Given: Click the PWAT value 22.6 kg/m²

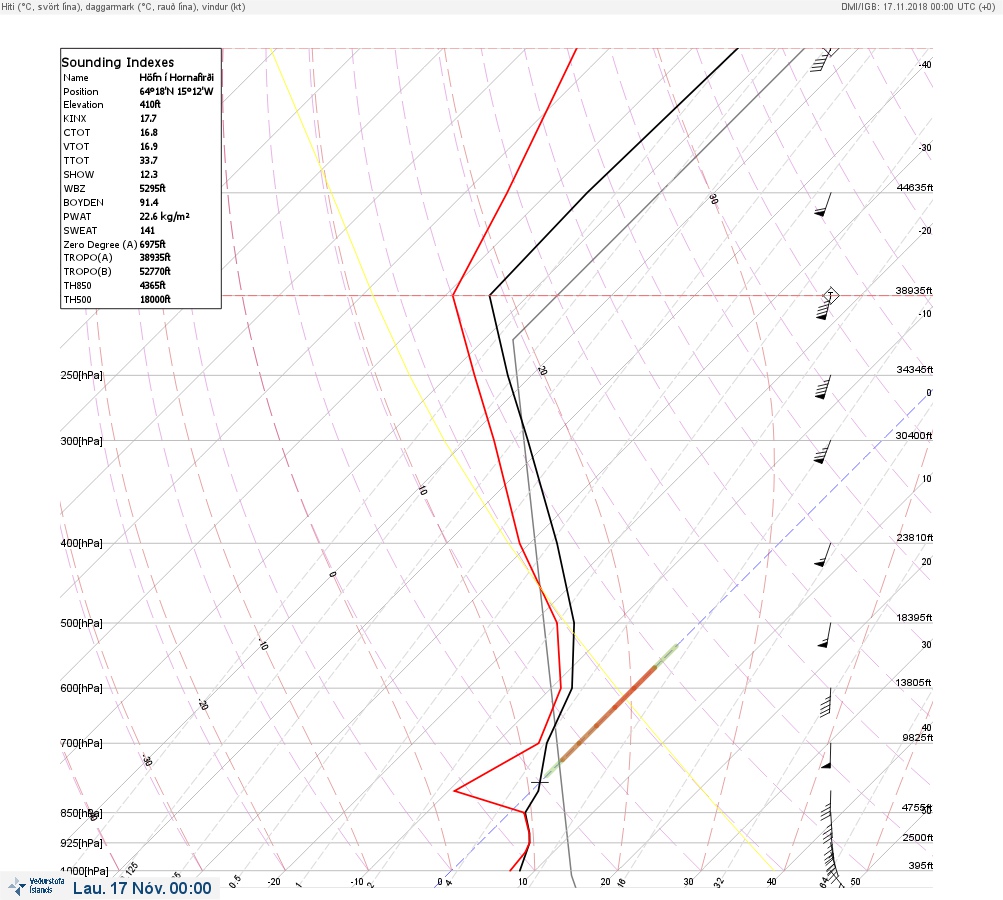Looking at the screenshot, I should [165, 216].
